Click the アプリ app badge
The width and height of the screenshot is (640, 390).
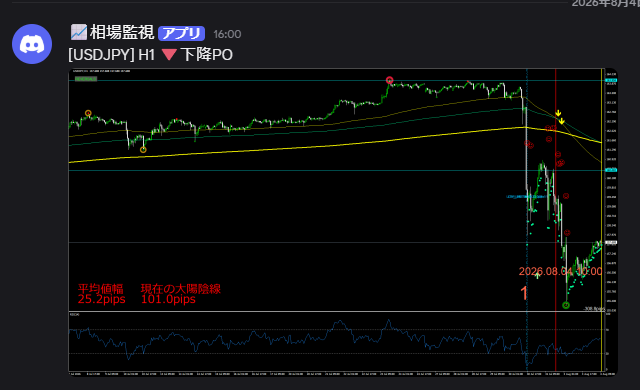point(181,33)
